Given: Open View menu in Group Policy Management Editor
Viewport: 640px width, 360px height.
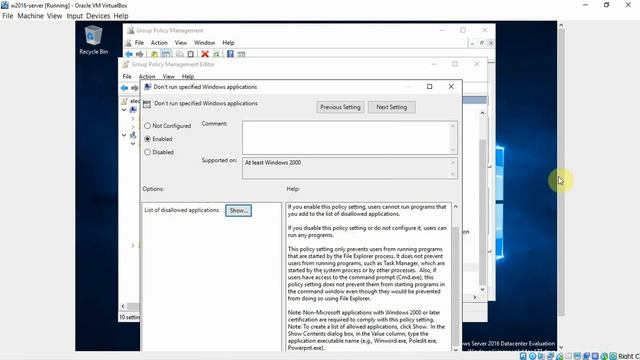Looking at the screenshot, I should pos(169,77).
